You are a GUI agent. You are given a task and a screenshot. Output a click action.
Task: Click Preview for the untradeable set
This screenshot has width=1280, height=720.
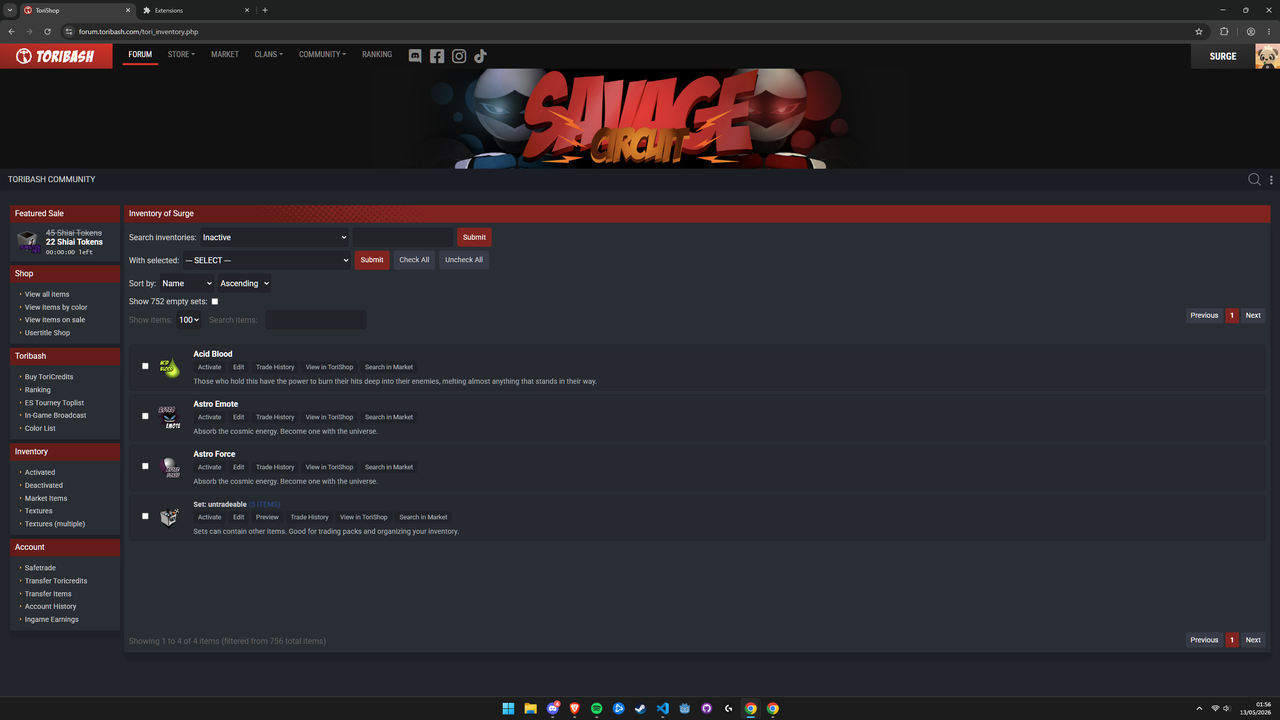pyautogui.click(x=267, y=517)
